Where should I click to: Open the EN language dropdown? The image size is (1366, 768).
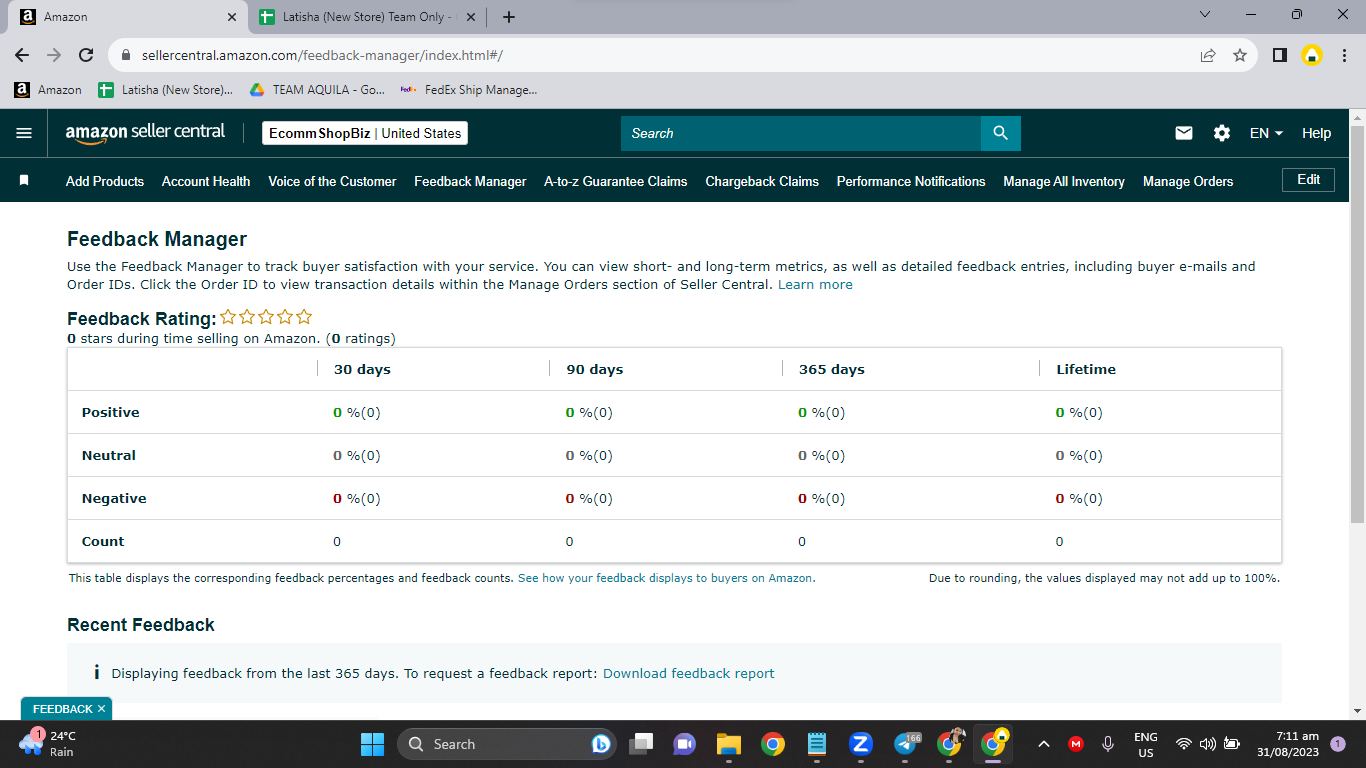[x=1266, y=133]
